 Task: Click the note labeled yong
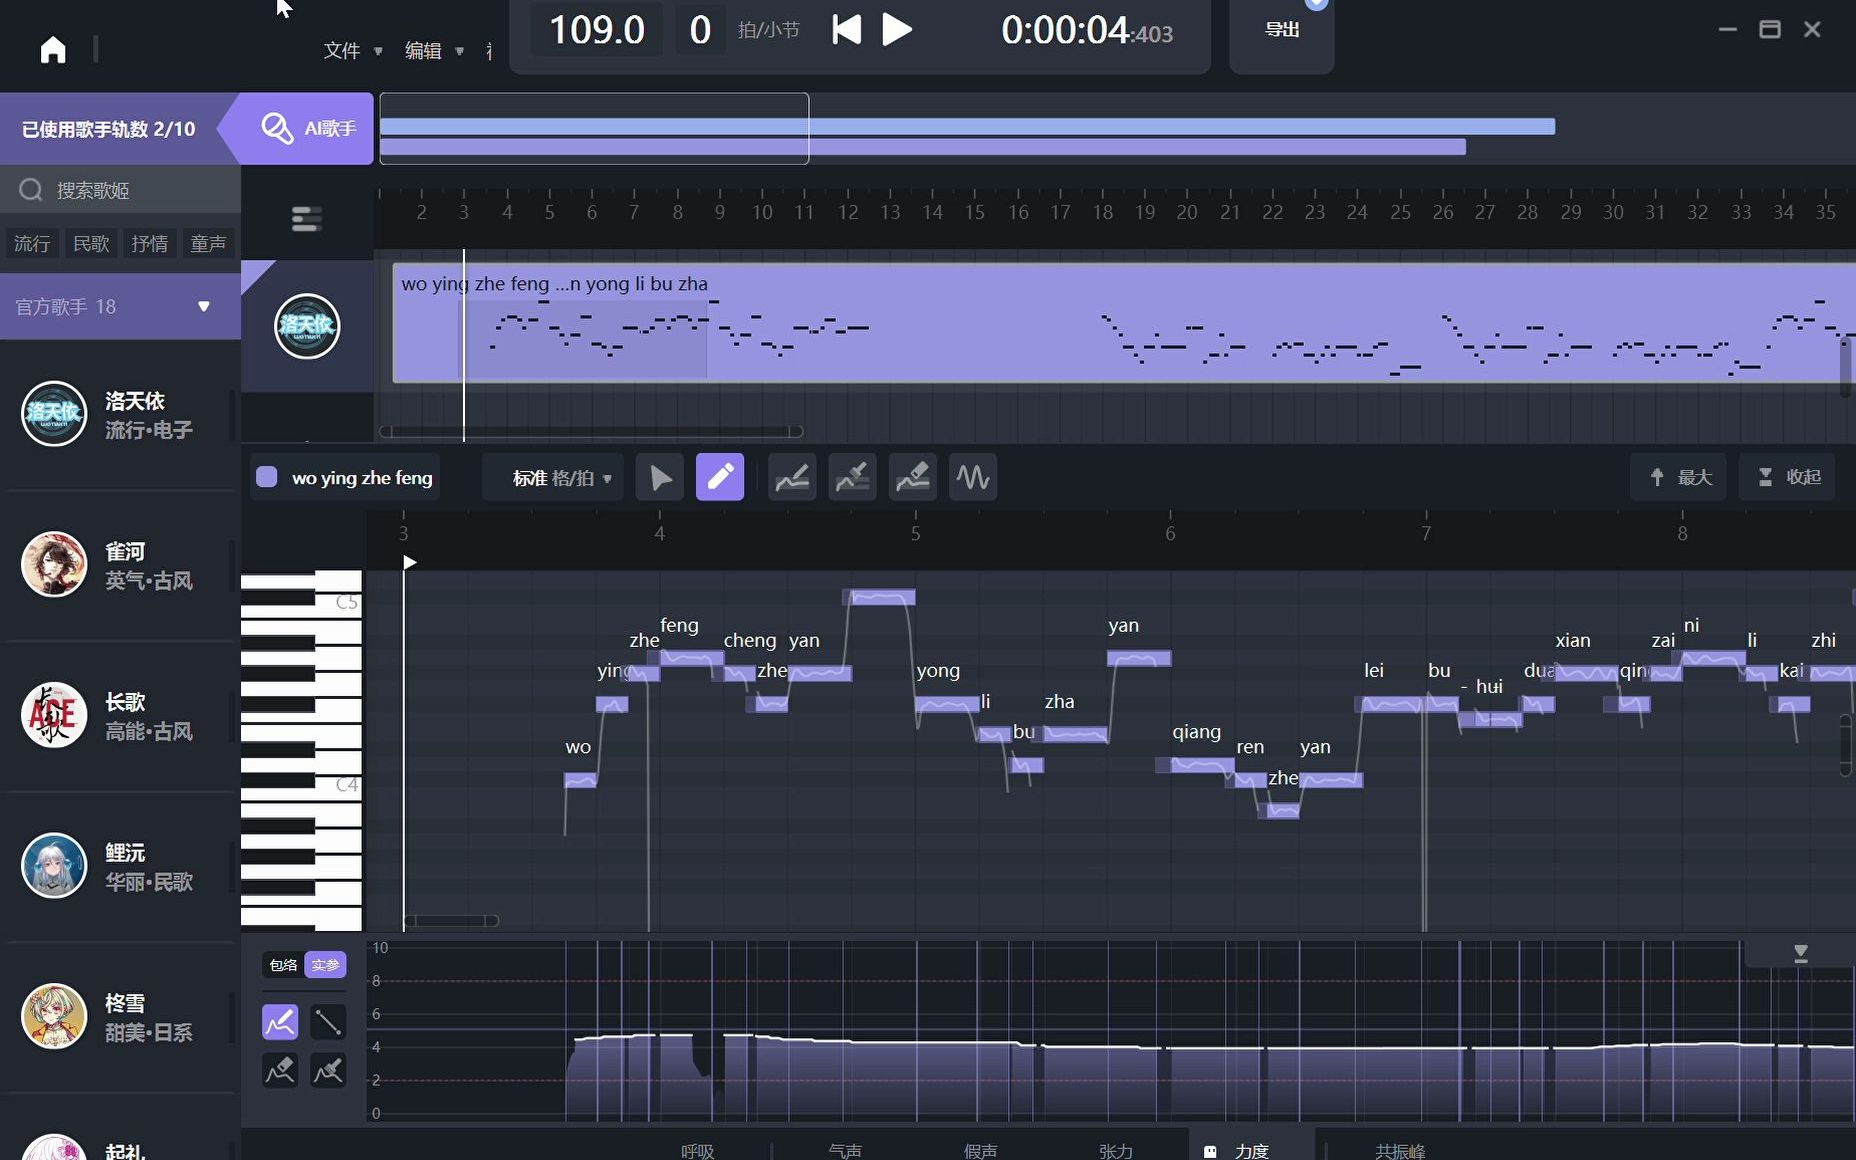tap(947, 704)
